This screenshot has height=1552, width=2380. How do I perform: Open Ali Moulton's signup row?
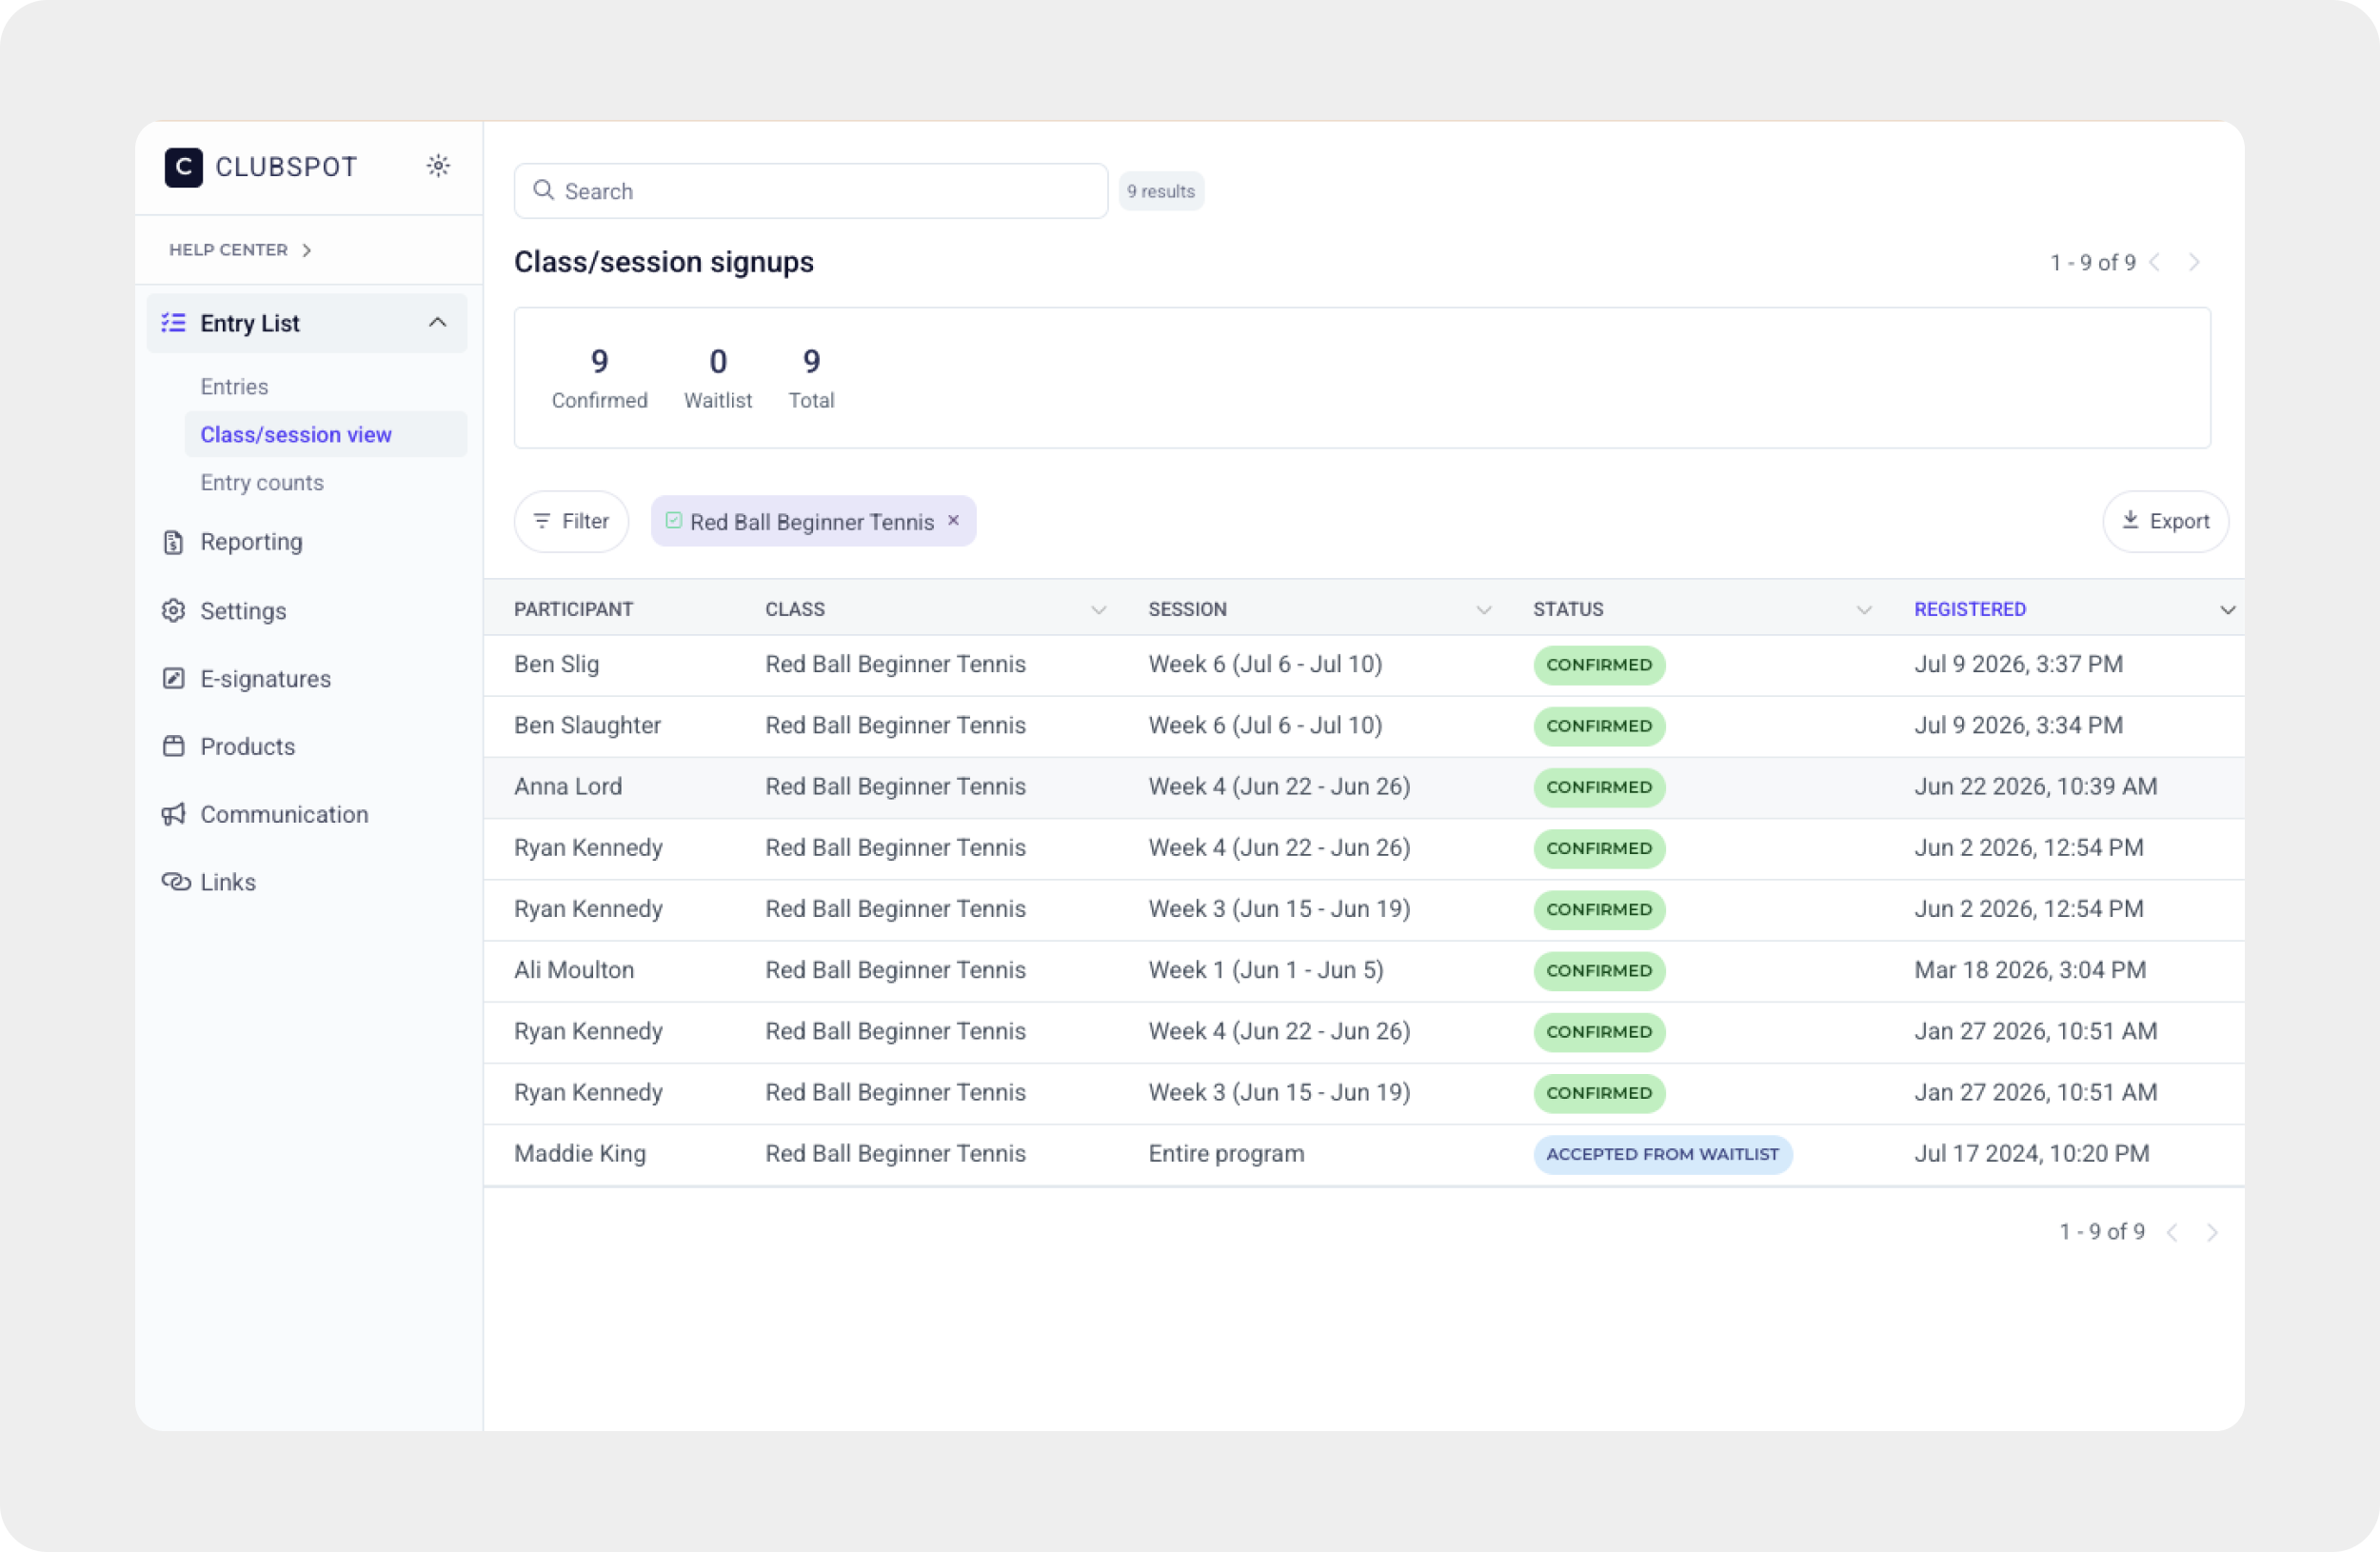click(x=1364, y=970)
